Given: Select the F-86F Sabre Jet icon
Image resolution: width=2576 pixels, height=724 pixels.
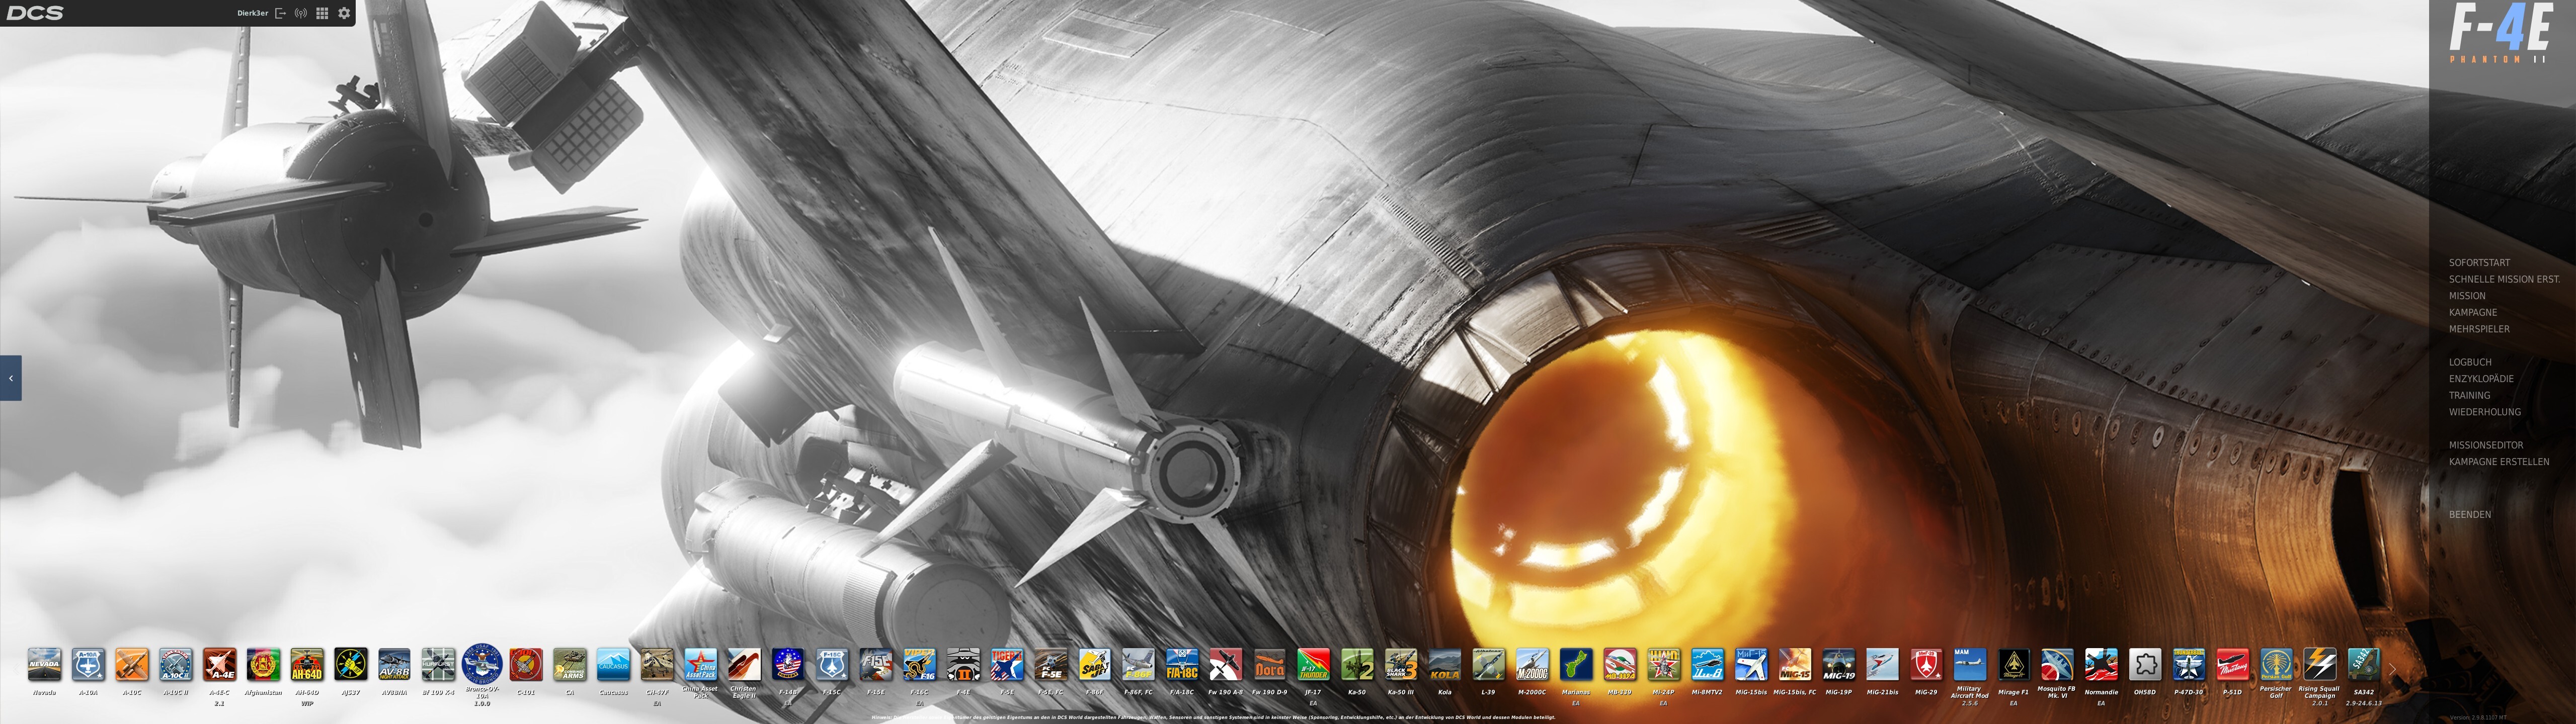Looking at the screenshot, I should coord(1095,664).
